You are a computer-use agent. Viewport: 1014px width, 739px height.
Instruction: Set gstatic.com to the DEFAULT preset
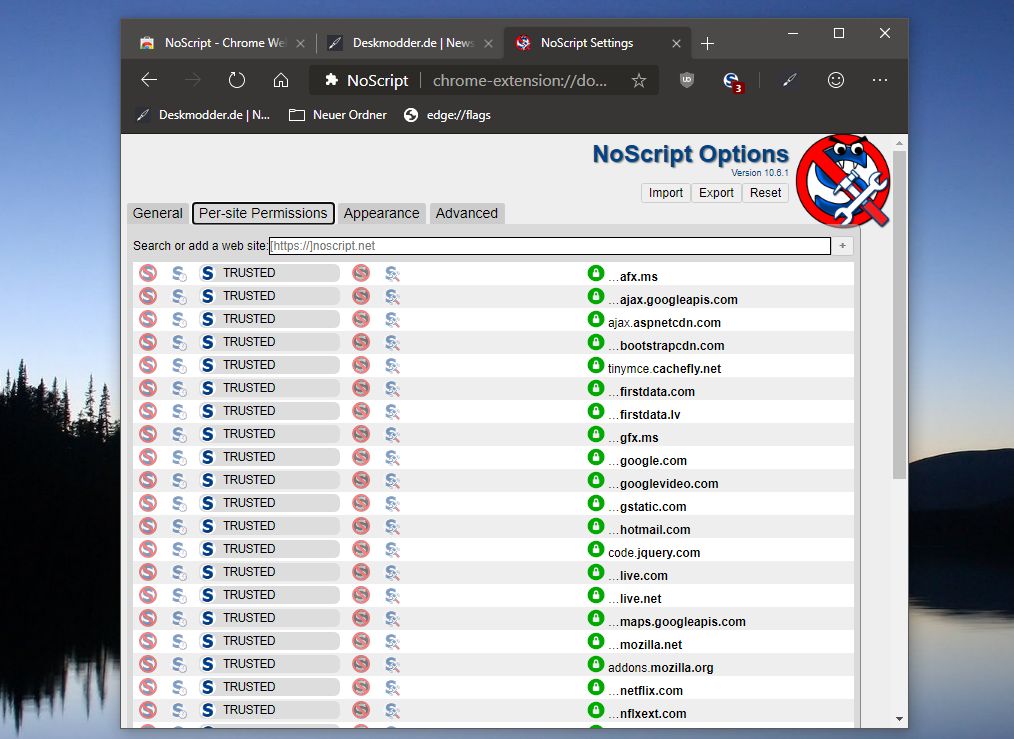tap(148, 503)
